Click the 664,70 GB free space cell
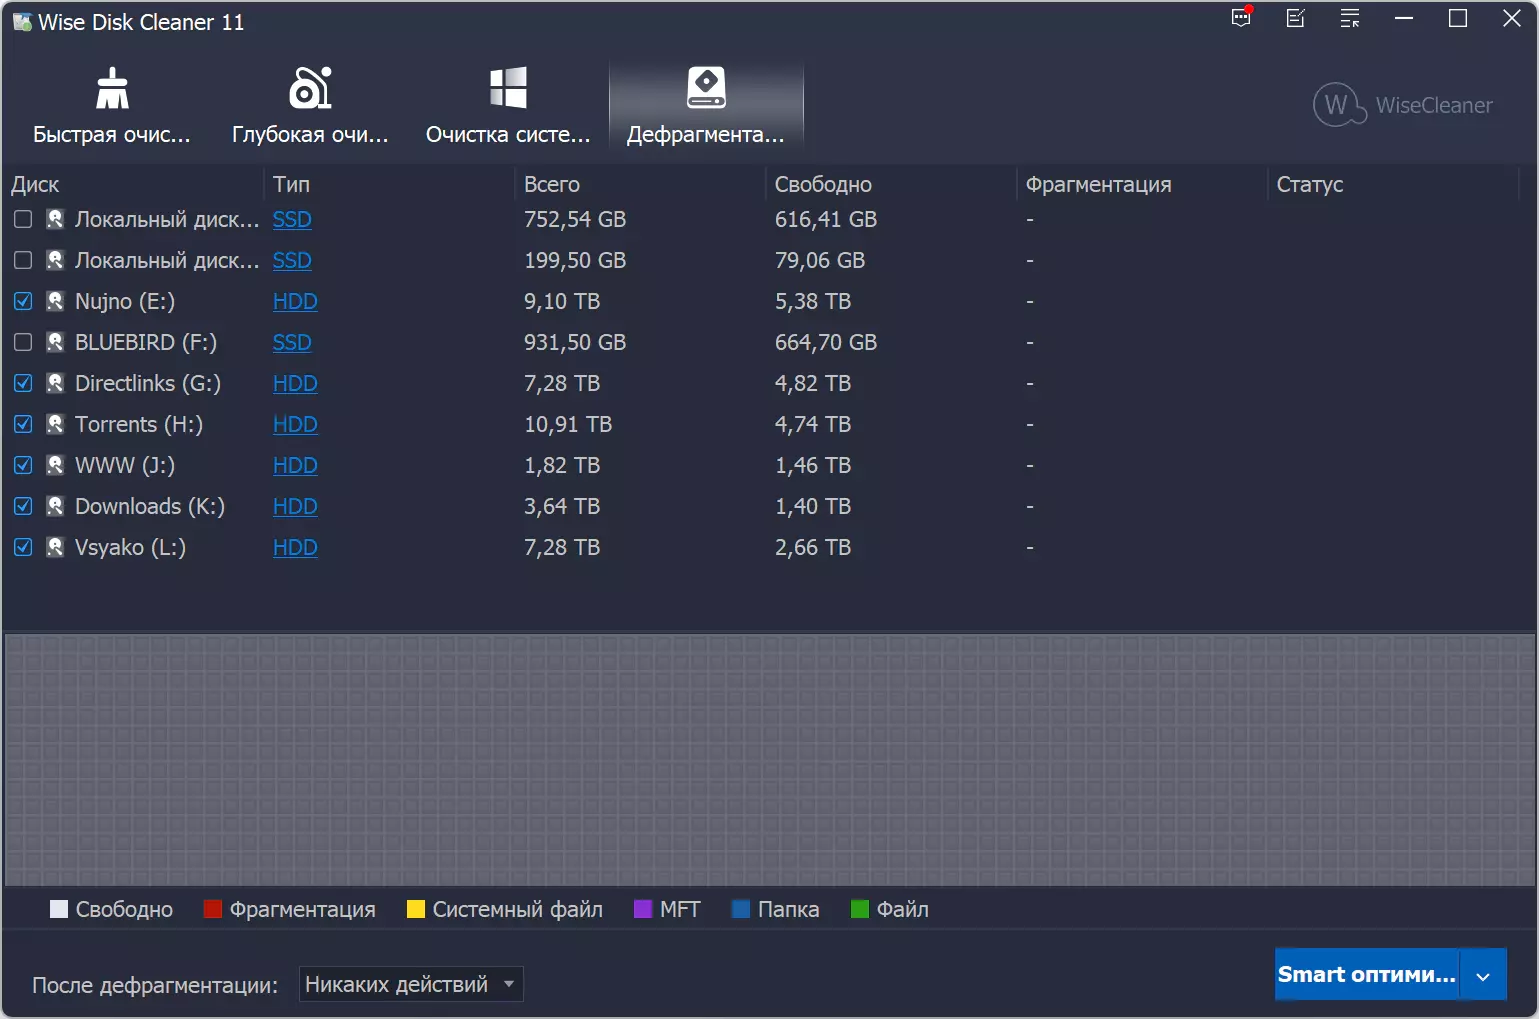Viewport: 1539px width, 1019px height. [x=826, y=342]
